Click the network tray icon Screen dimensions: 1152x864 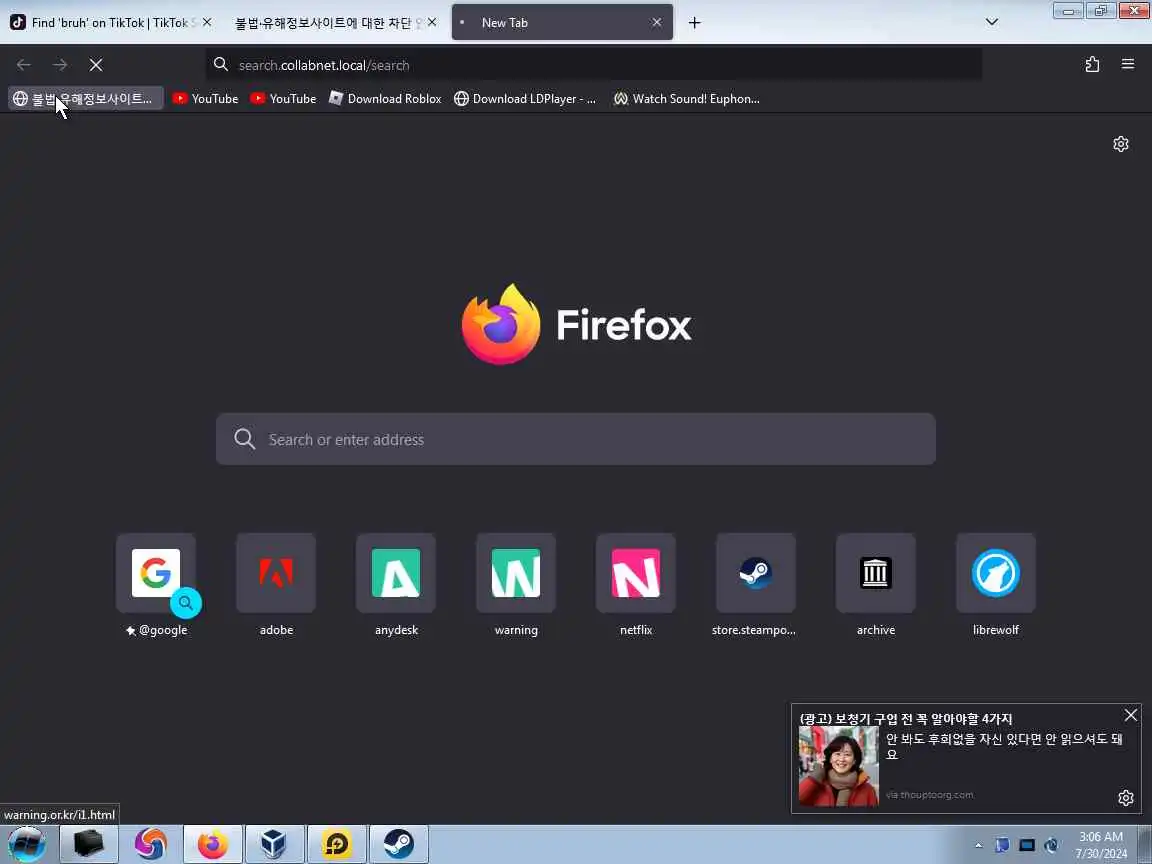[x=1051, y=845]
